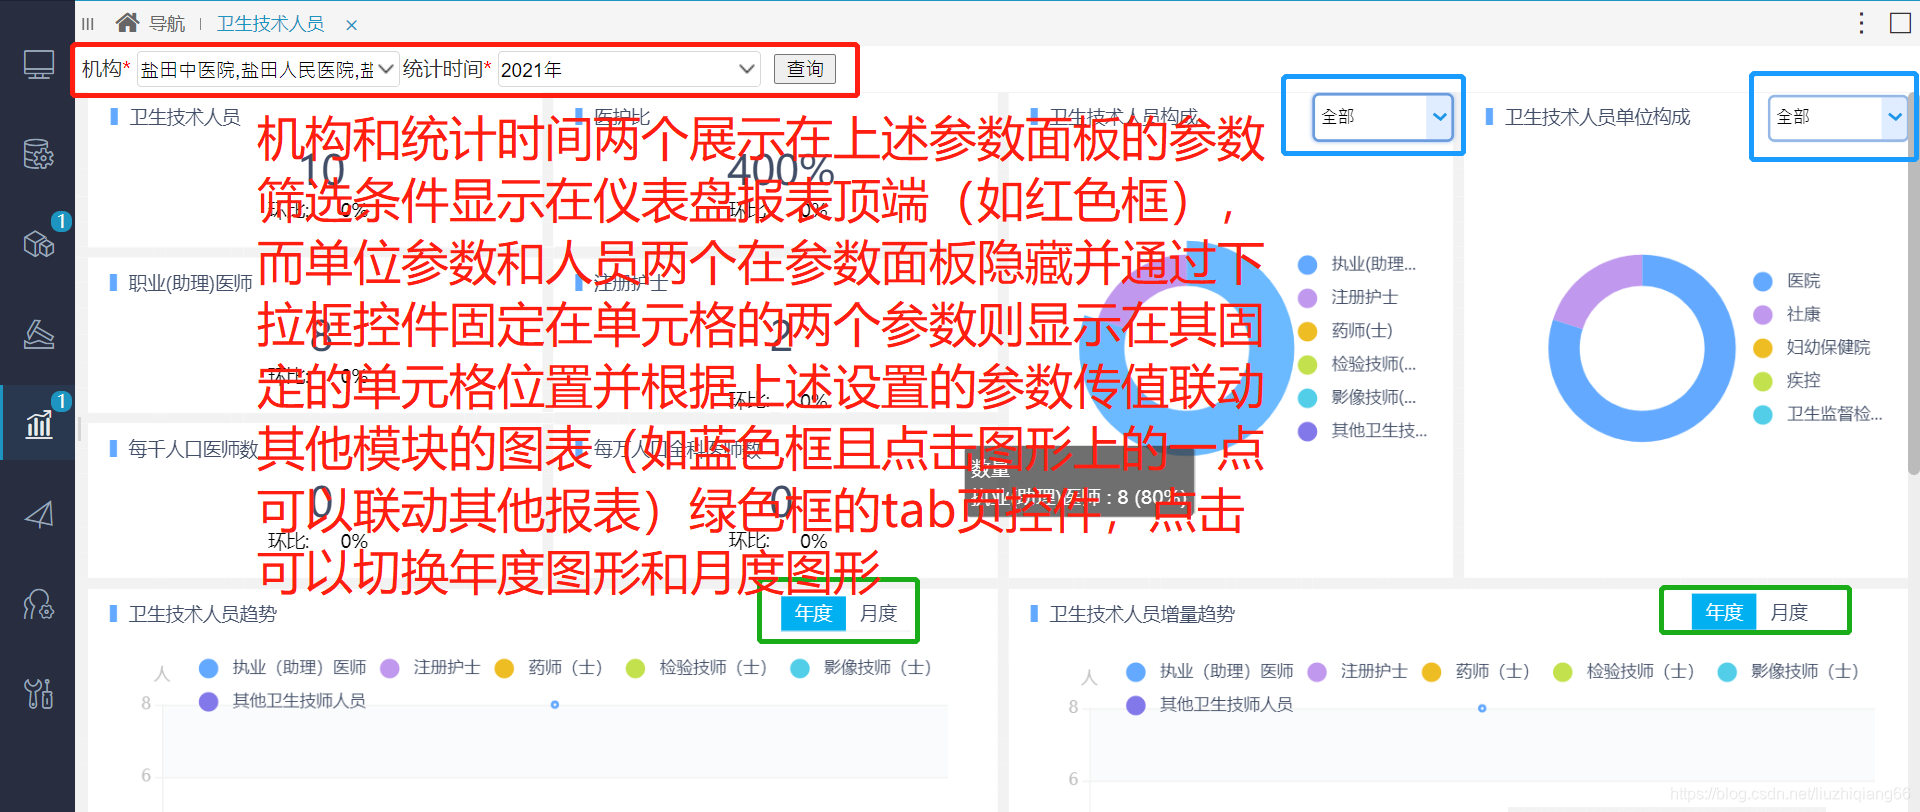This screenshot has height=812, width=1920.
Task: Open the 全部 dropdown for 卫生技术人员单位构成
Action: tap(1838, 117)
